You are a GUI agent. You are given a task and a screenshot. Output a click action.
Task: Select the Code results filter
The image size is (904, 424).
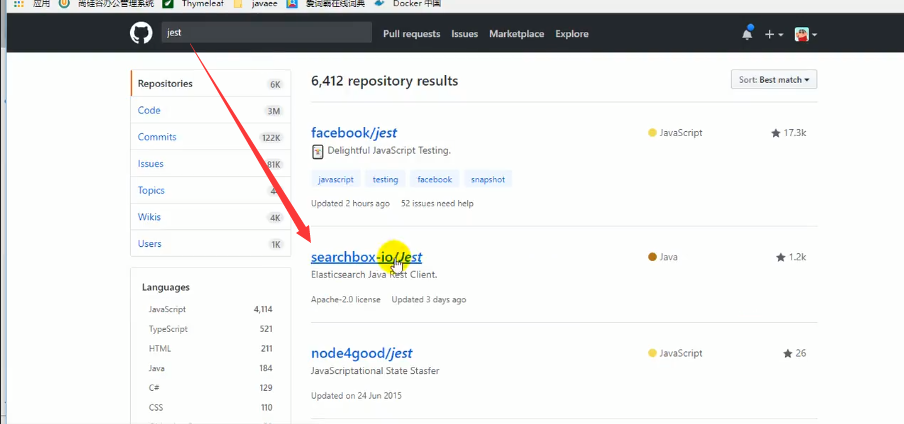coord(210,110)
